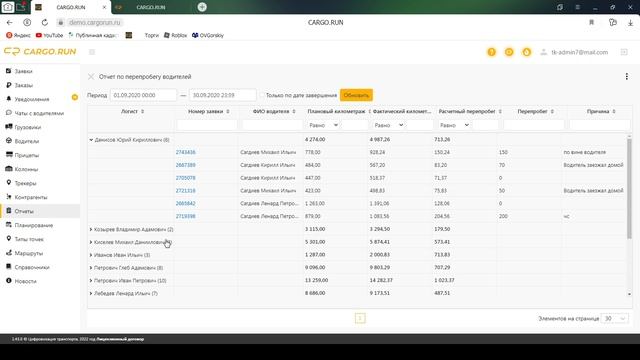Viewport: 640px width, 360px height.
Task: Click the CARGO.RUN logo
Action: (40, 51)
